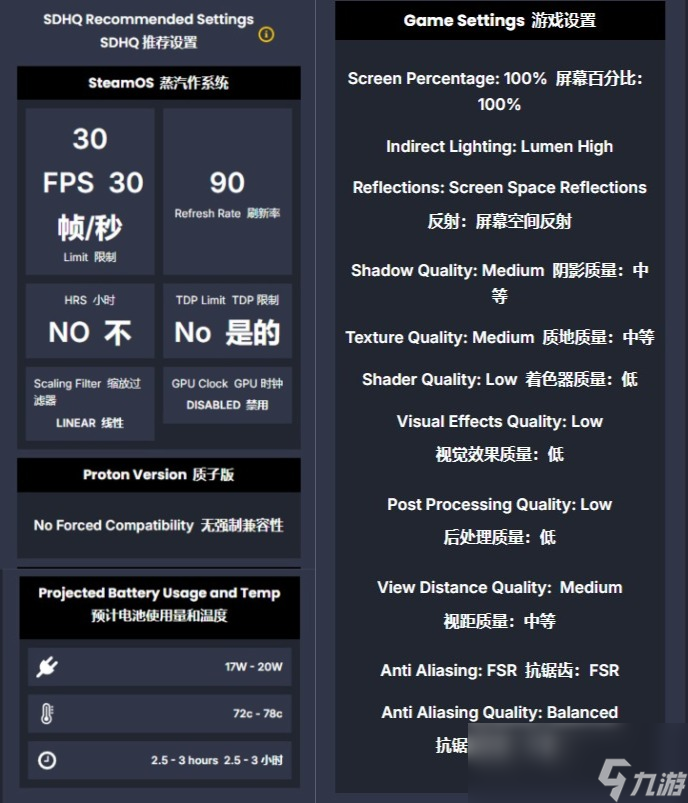
Task: Click the Scaling Filter LINEAR tile
Action: 90,403
